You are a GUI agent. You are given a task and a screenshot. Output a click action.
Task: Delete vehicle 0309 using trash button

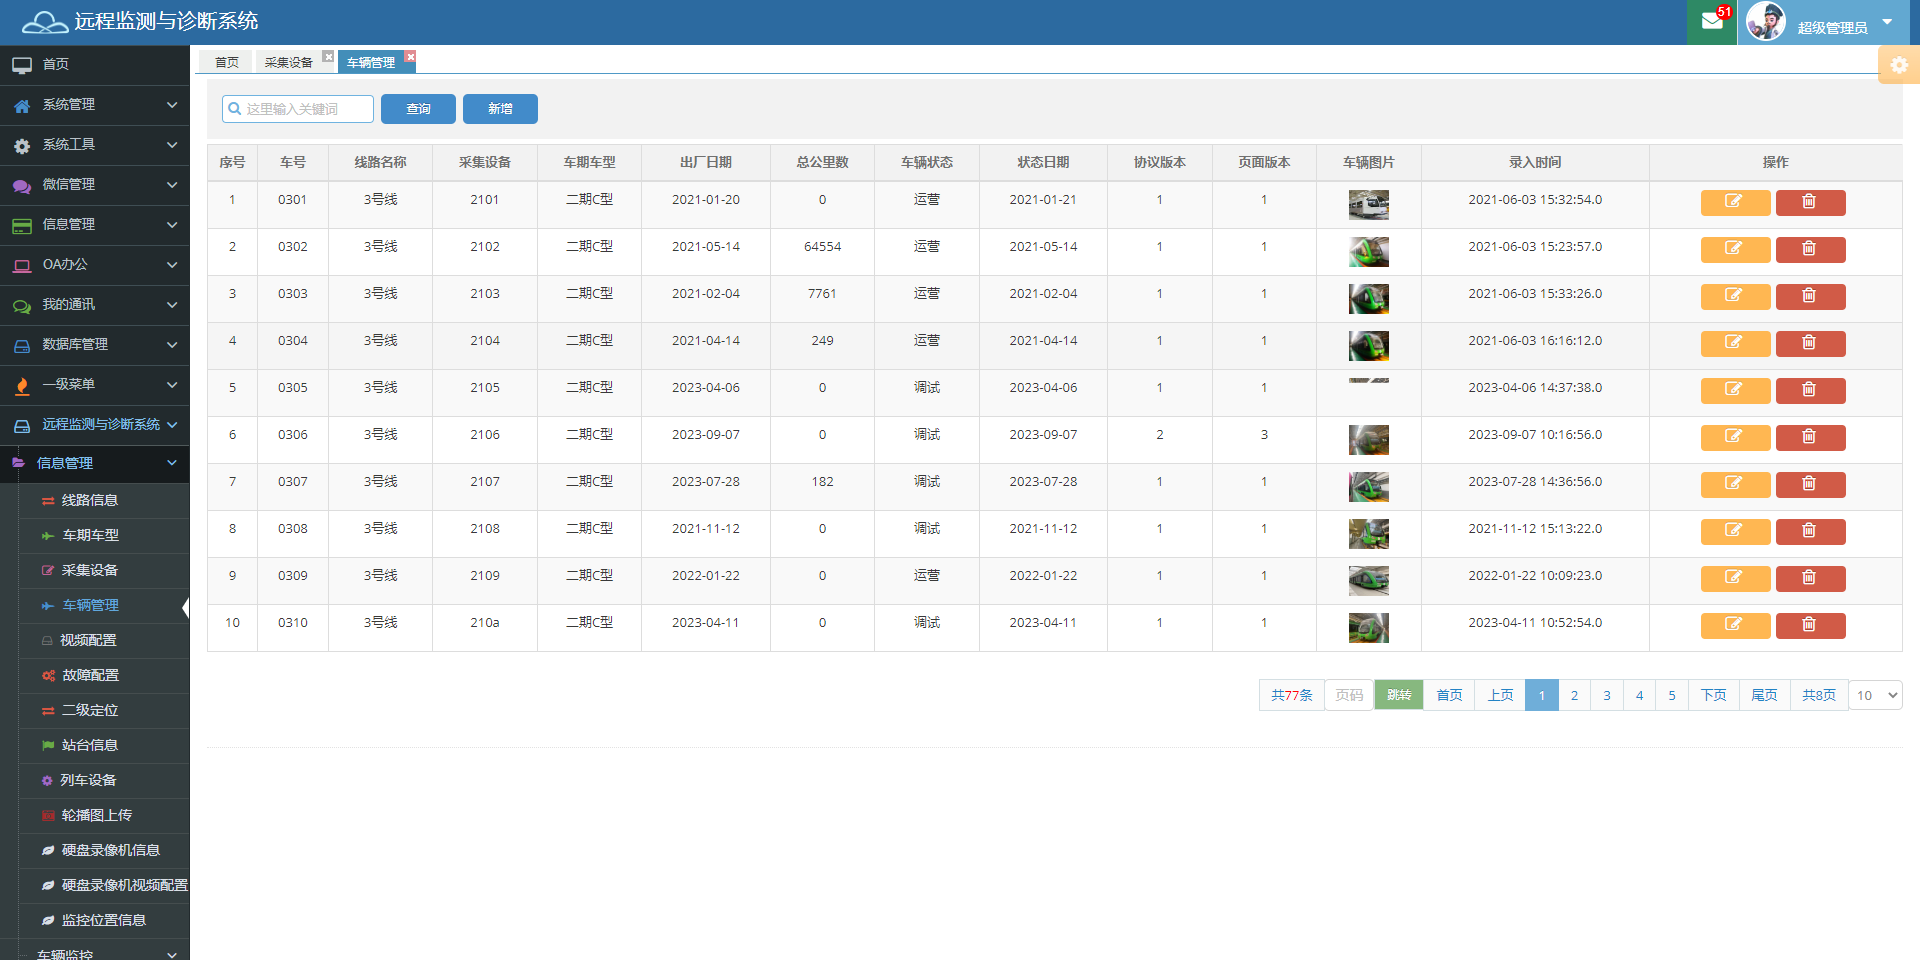coord(1810,578)
